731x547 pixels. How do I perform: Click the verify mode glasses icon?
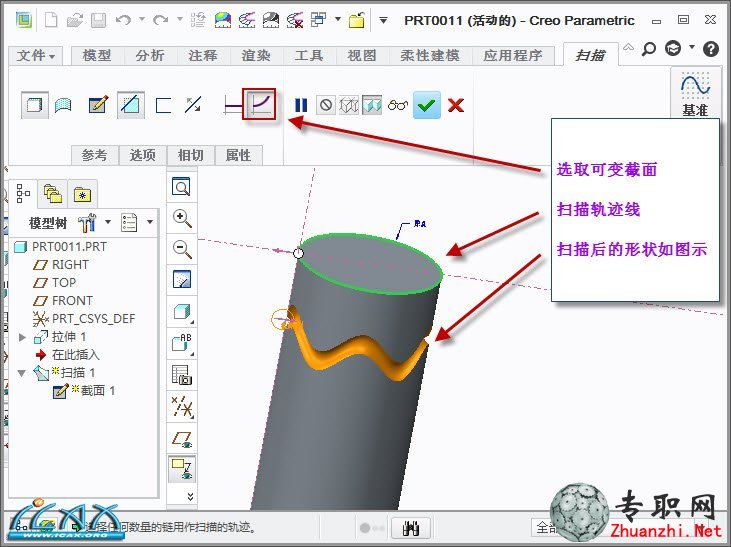pyautogui.click(x=398, y=105)
